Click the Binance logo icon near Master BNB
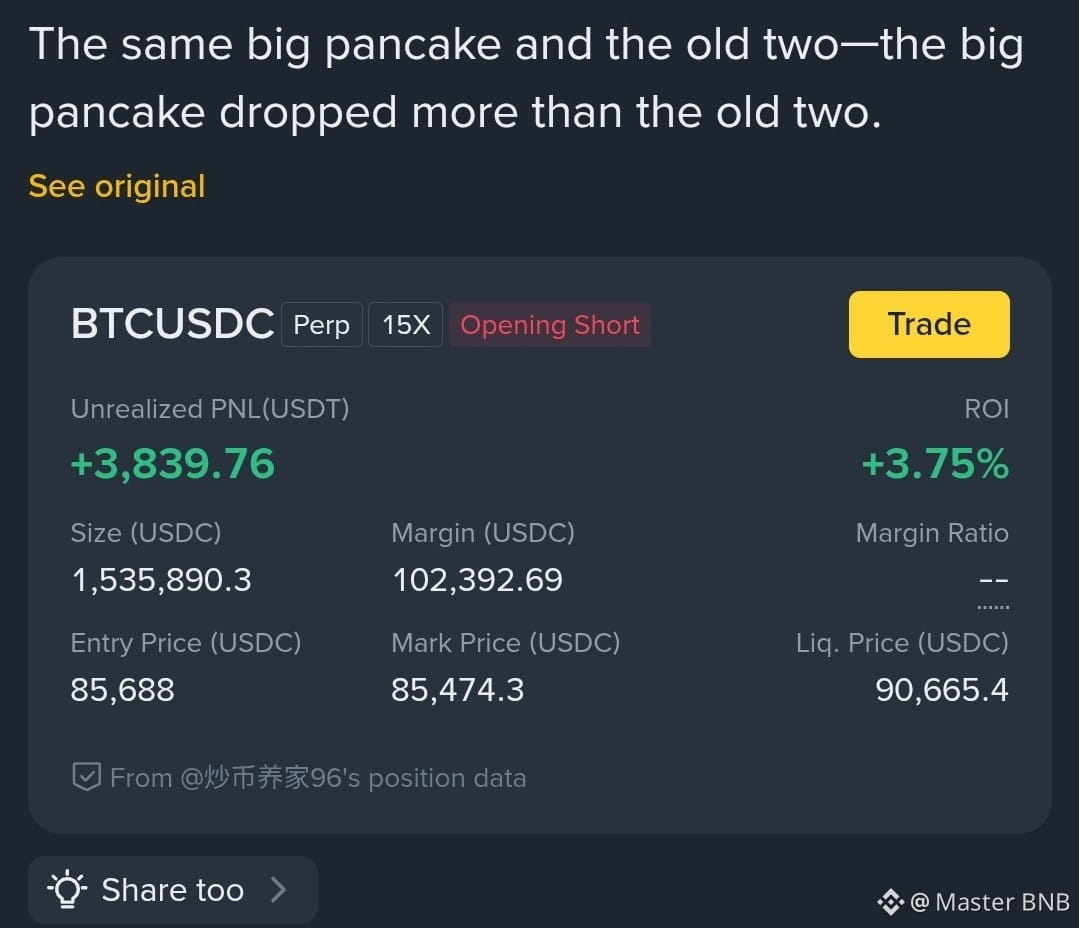Screen dimensions: 1079x928 (890, 902)
